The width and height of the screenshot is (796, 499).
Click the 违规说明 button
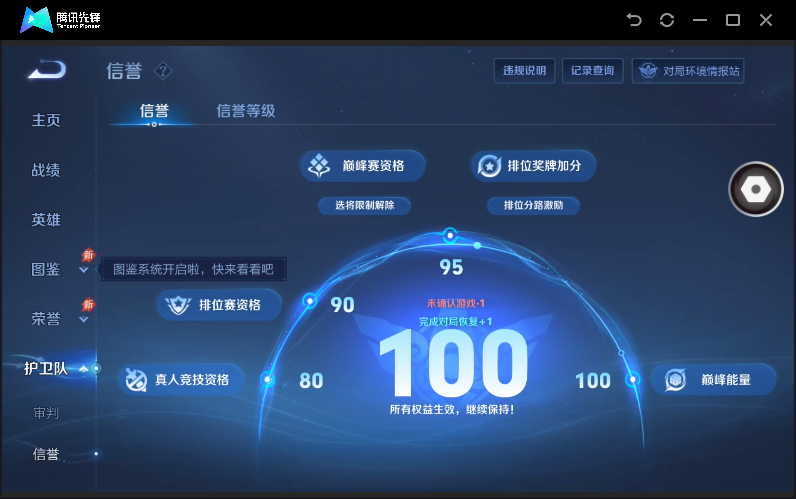(x=524, y=71)
